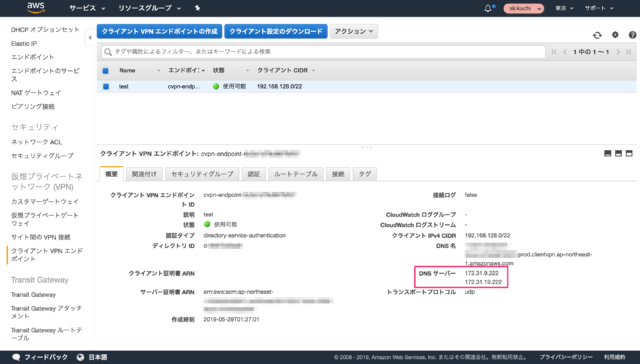Select the 192.168.128.0/22 cell in table

click(279, 87)
